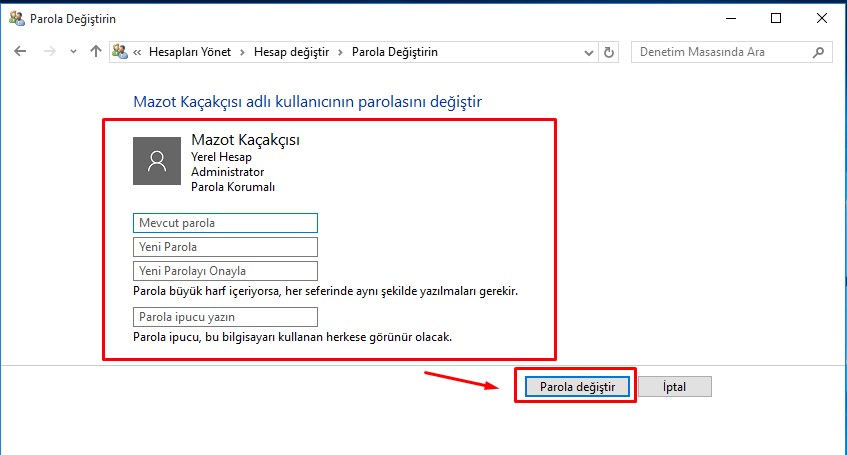847x455 pixels.
Task: Click the title bar user accounts icon
Action: tap(16, 18)
